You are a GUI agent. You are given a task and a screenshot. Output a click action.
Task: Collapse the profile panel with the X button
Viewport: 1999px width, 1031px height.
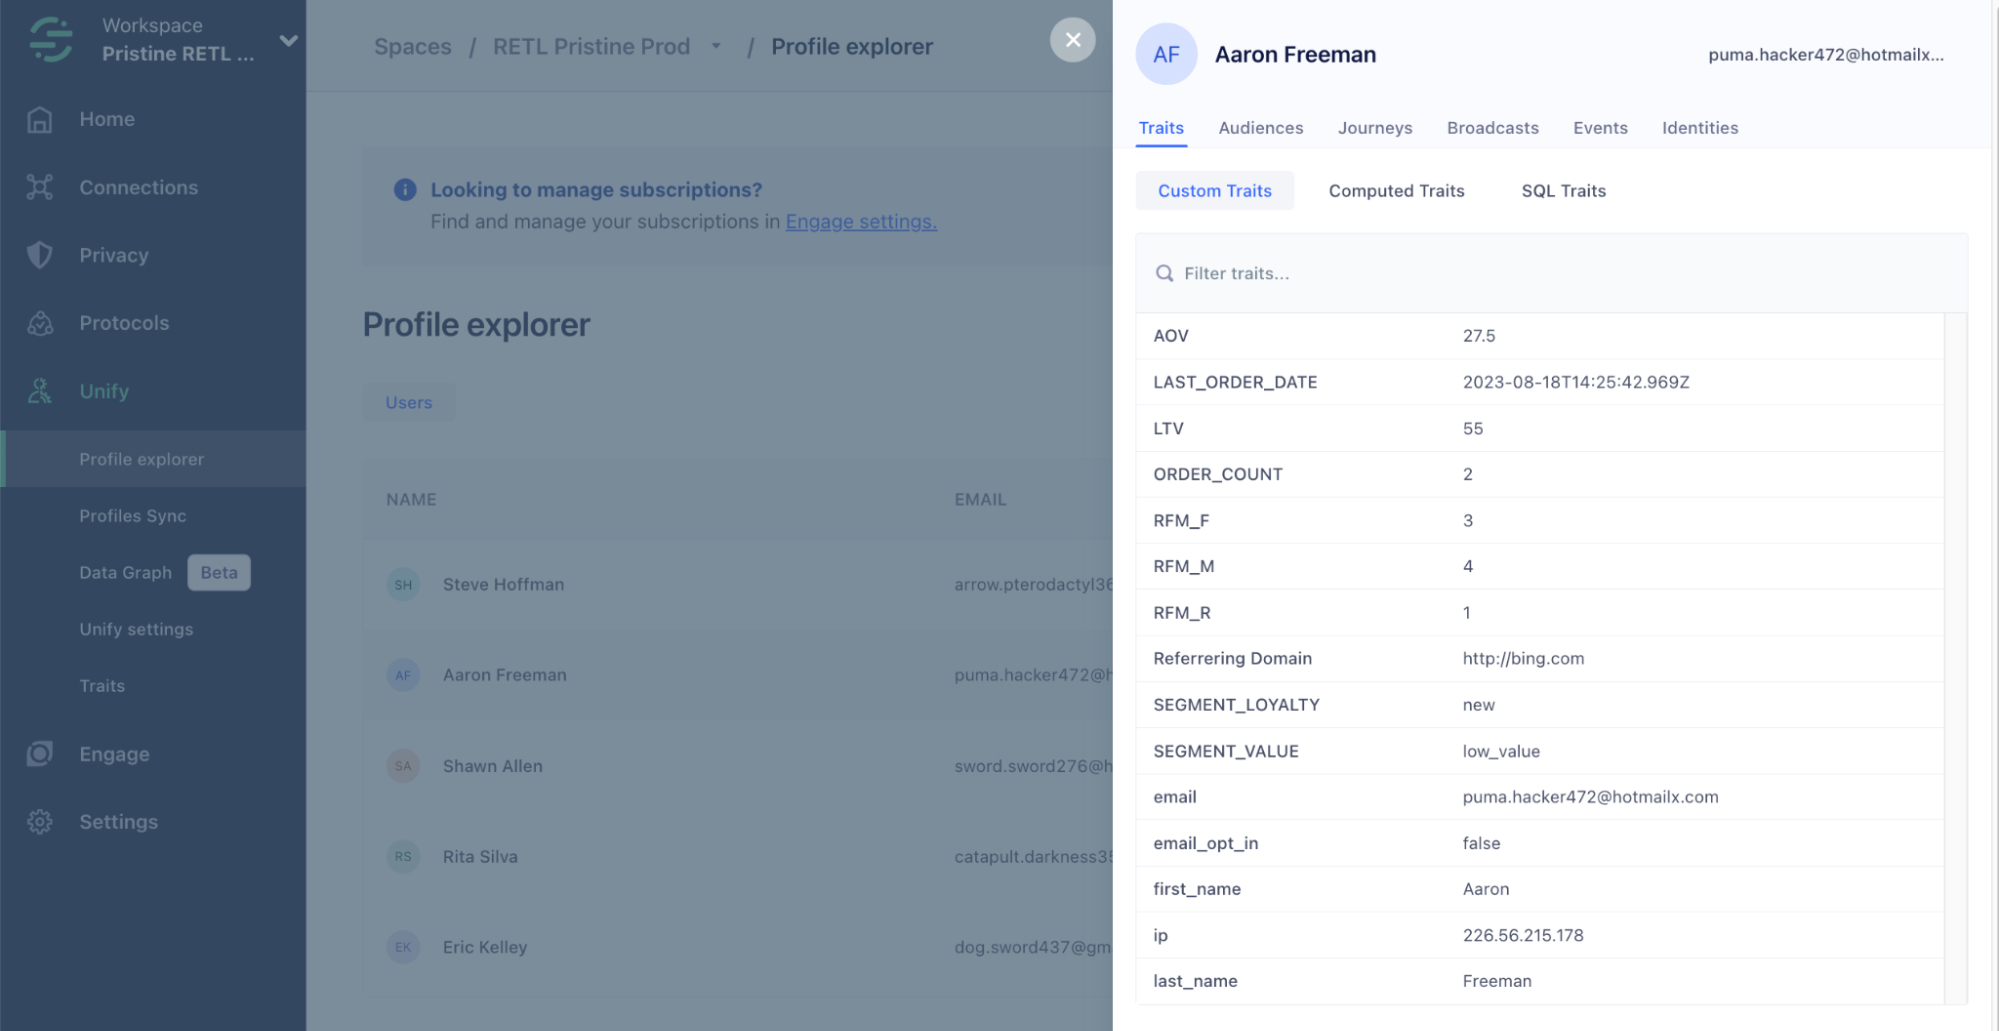tap(1072, 40)
